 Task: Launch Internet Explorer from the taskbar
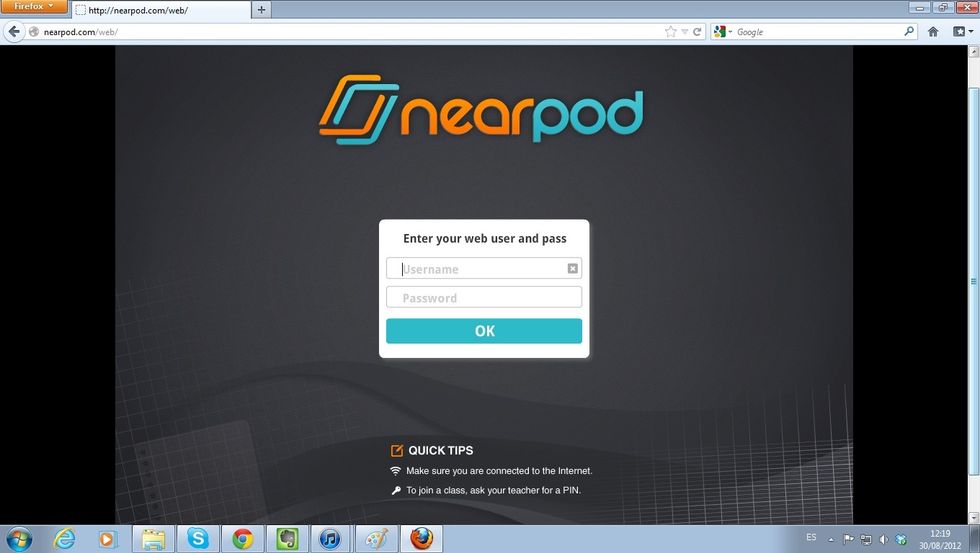[x=64, y=539]
